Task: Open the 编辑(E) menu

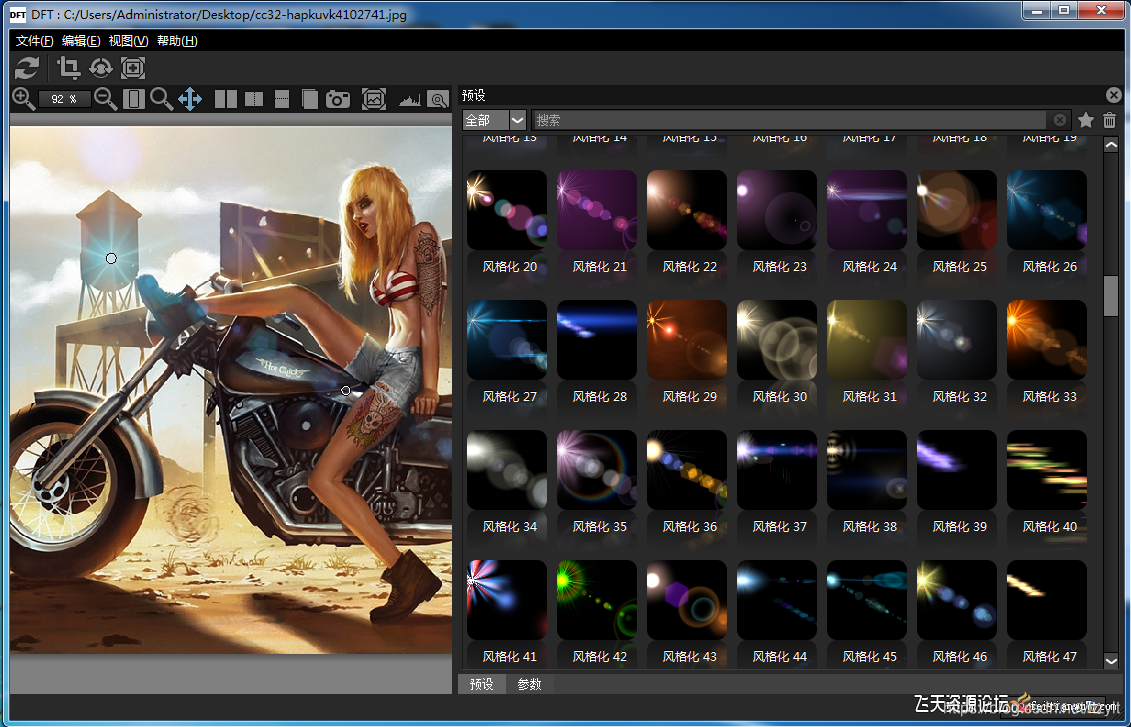Action: (x=81, y=41)
